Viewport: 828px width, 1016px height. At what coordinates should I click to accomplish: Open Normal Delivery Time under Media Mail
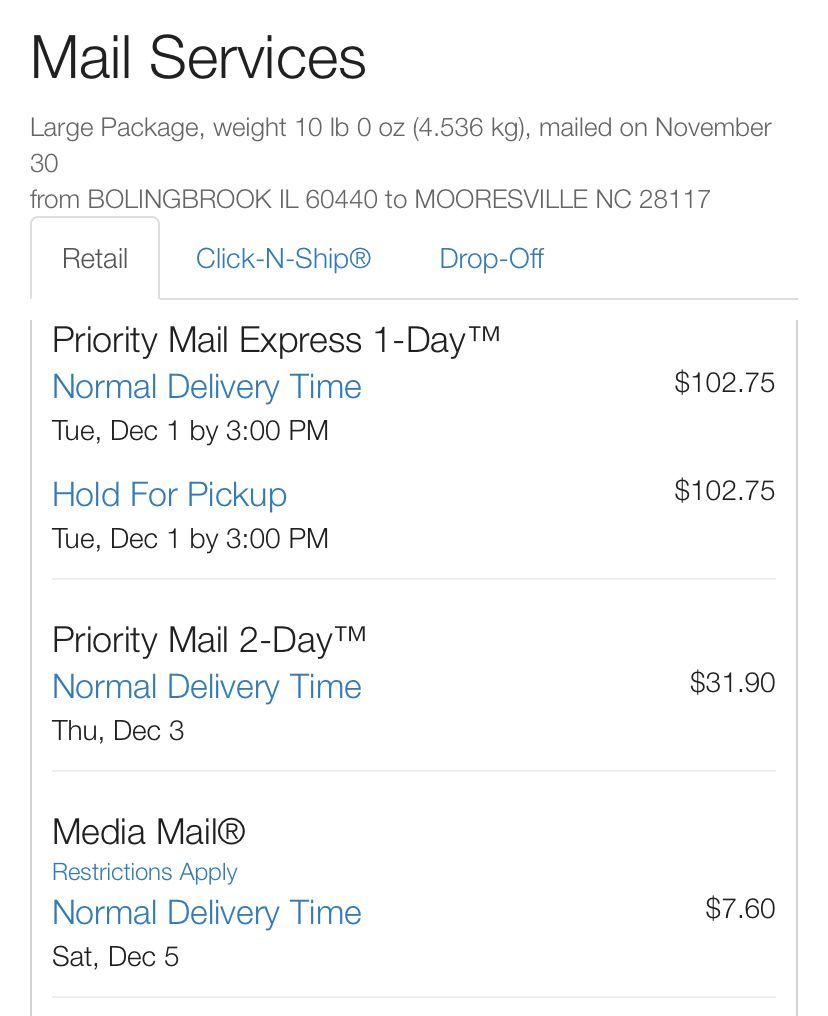(x=207, y=912)
